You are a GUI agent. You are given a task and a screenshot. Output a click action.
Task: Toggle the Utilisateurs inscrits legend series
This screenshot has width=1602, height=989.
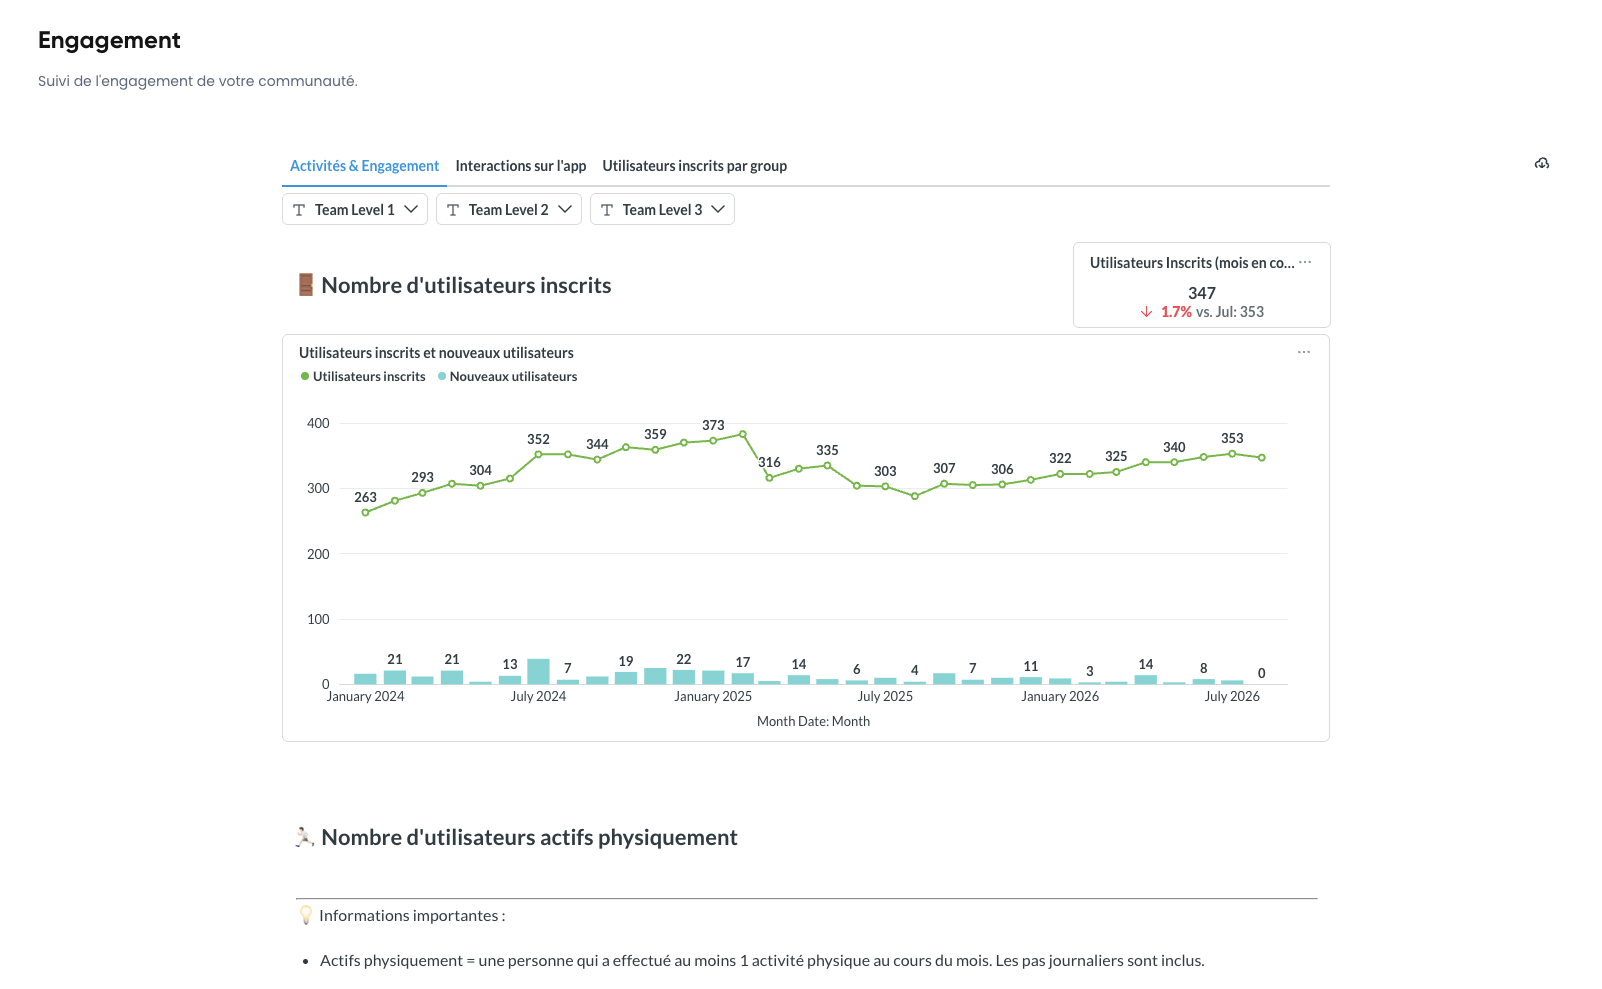[x=363, y=377]
